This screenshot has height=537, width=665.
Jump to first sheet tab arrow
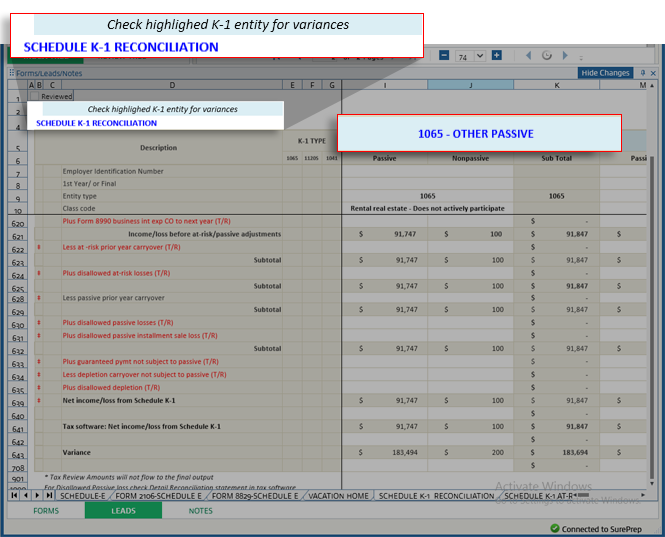14,496
